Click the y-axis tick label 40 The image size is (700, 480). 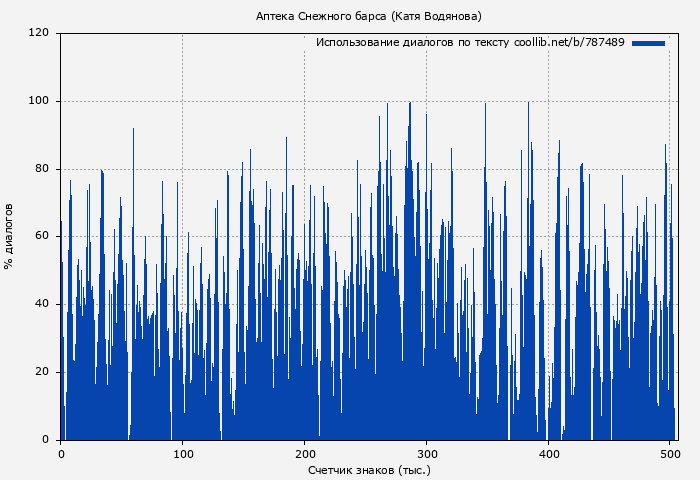(42, 305)
